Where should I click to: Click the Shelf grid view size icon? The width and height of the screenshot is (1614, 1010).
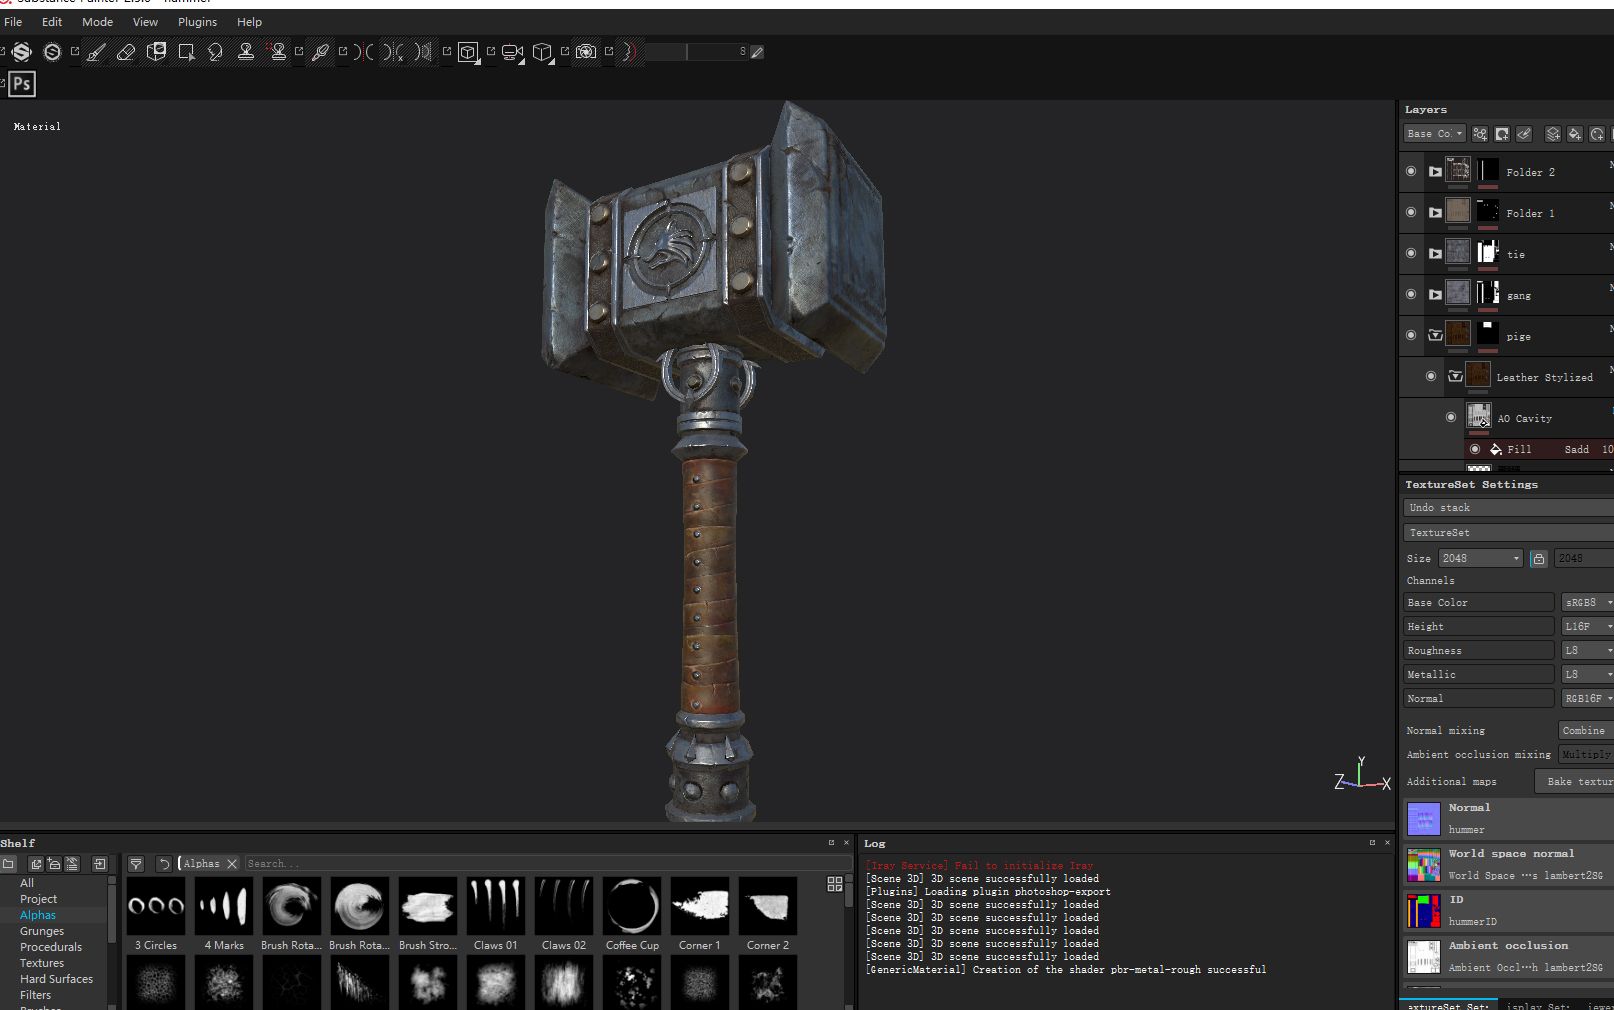pos(835,884)
